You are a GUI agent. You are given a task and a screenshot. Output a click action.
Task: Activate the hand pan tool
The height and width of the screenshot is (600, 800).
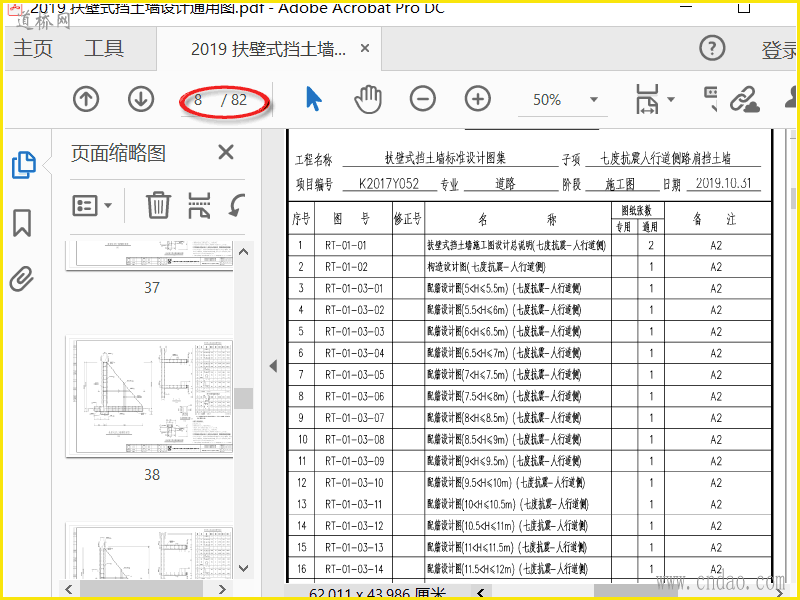click(x=368, y=99)
